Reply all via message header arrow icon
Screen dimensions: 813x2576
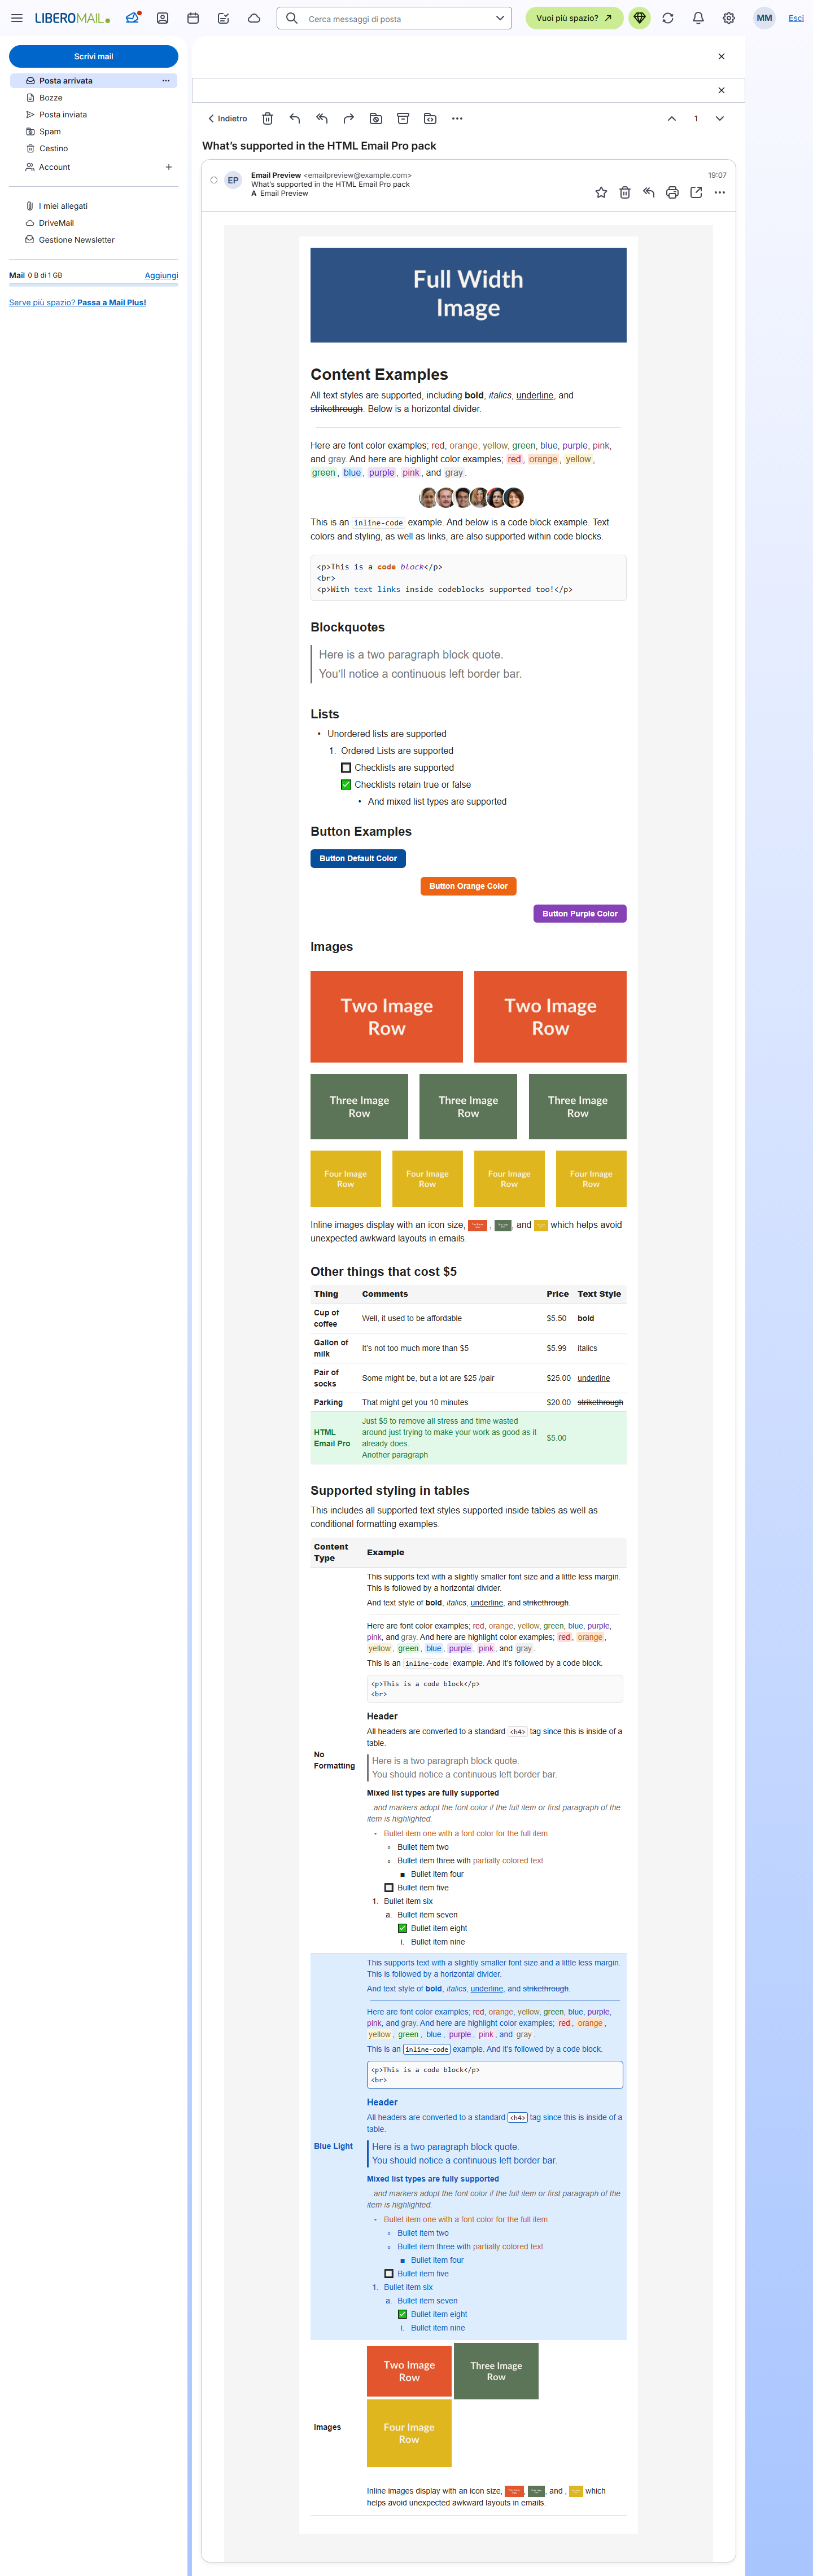648,192
